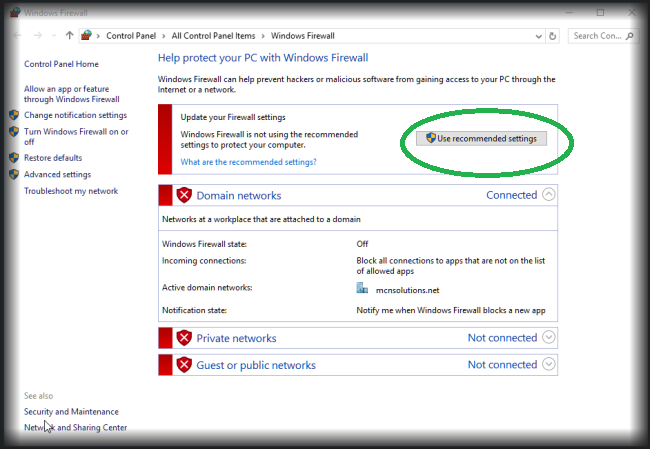Open Troubleshoot my network link
The height and width of the screenshot is (449, 650).
(71, 191)
